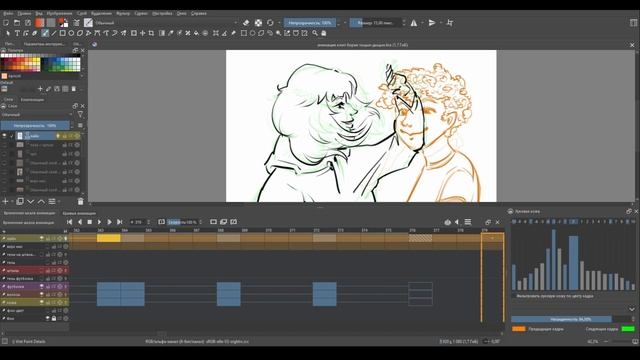Reload the original brush preset
This screenshot has width=640, height=360.
pyautogui.click(x=270, y=23)
